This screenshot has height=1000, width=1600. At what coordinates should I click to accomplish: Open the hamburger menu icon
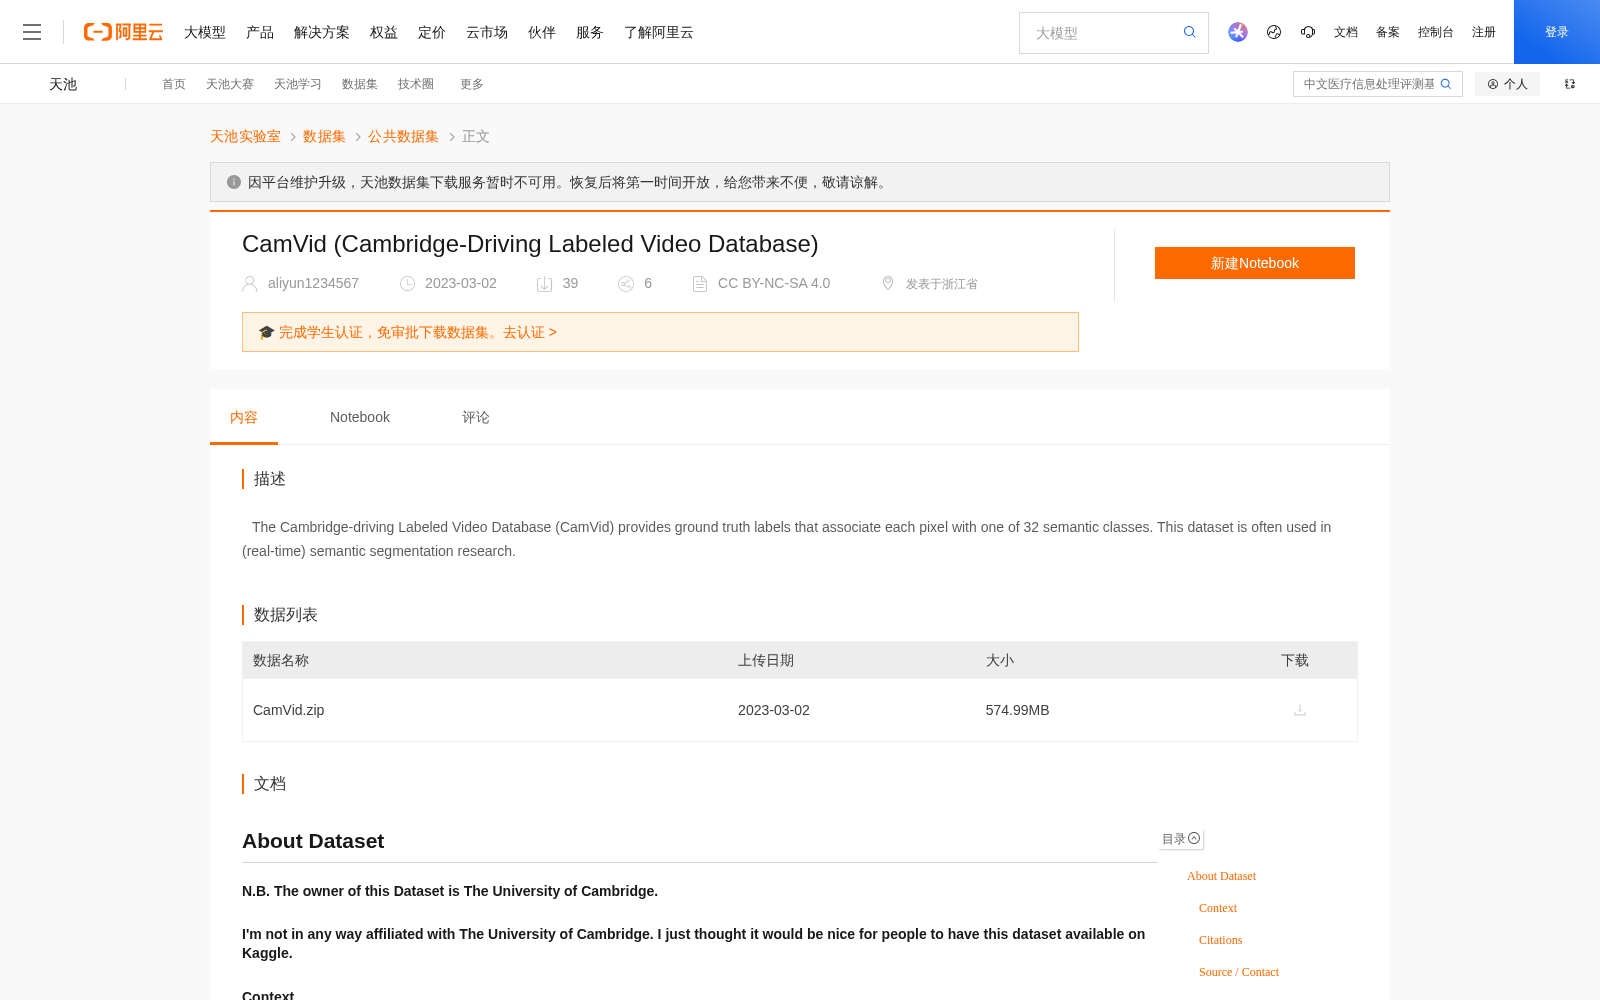[x=32, y=32]
